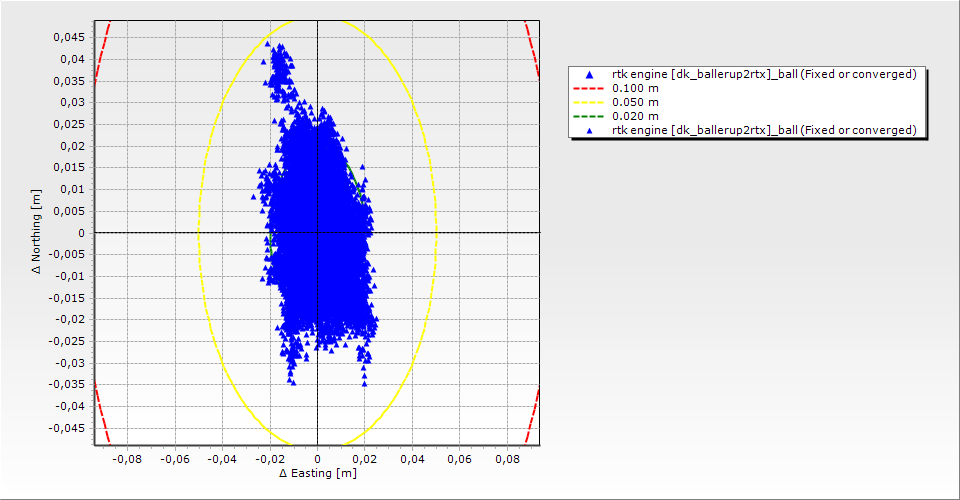The image size is (960, 500).
Task: Click the 0,06 easting axis label
Action: pyautogui.click(x=460, y=459)
